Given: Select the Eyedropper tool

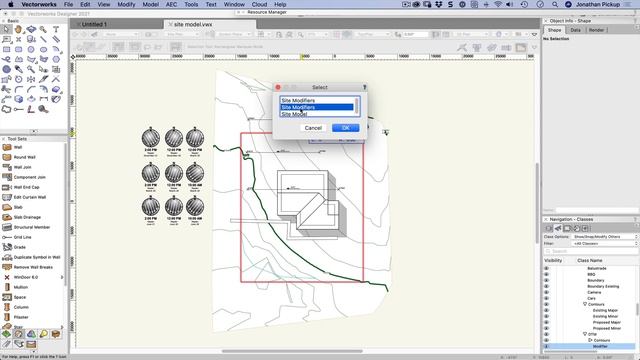Looking at the screenshot, I should click(18, 69).
